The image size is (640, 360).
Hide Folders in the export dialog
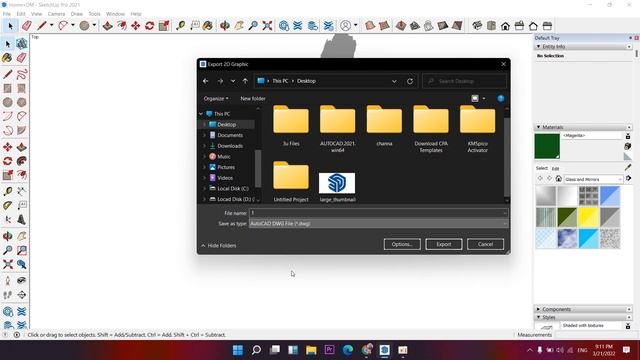pyautogui.click(x=219, y=246)
